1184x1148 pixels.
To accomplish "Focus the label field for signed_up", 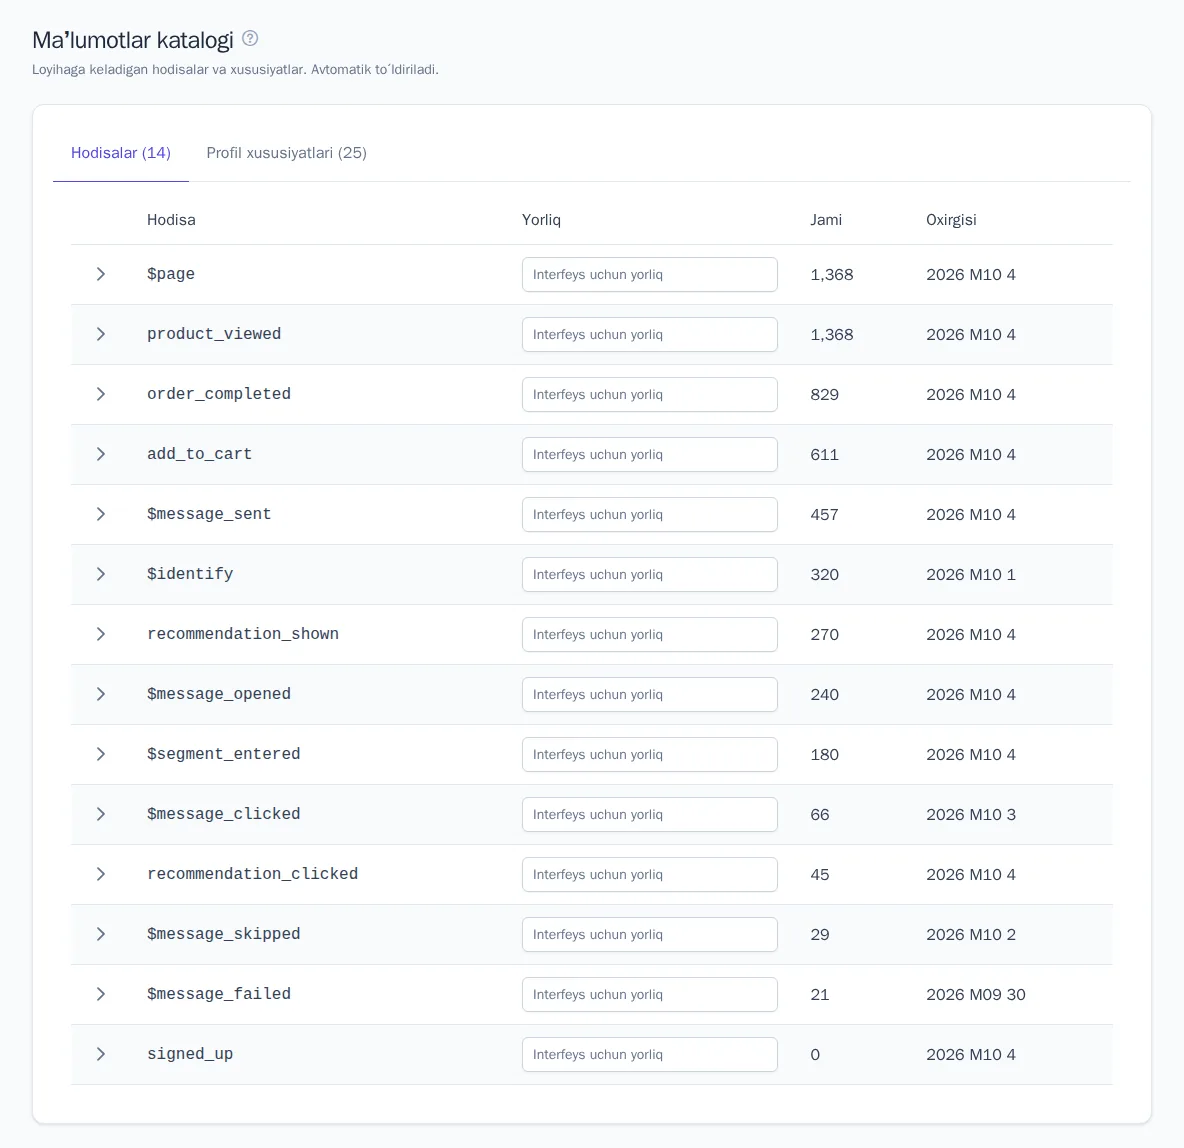I will click(x=649, y=1054).
